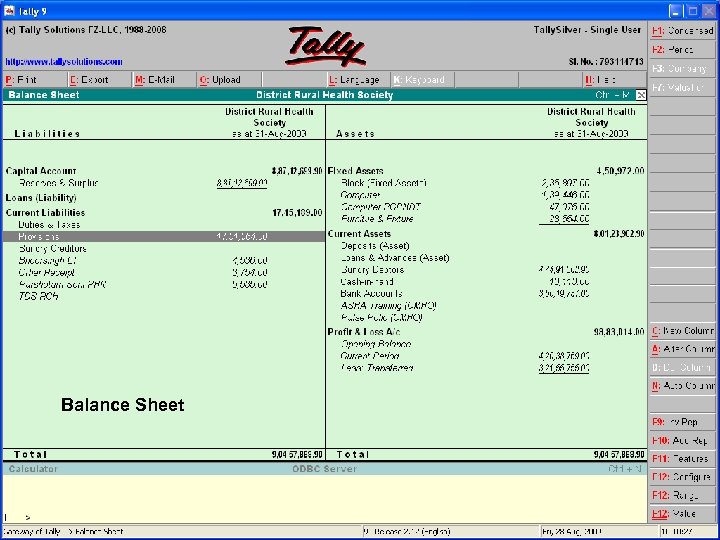The width and height of the screenshot is (720, 540).
Task: Select the Capital Account group row
Action: click(163, 171)
